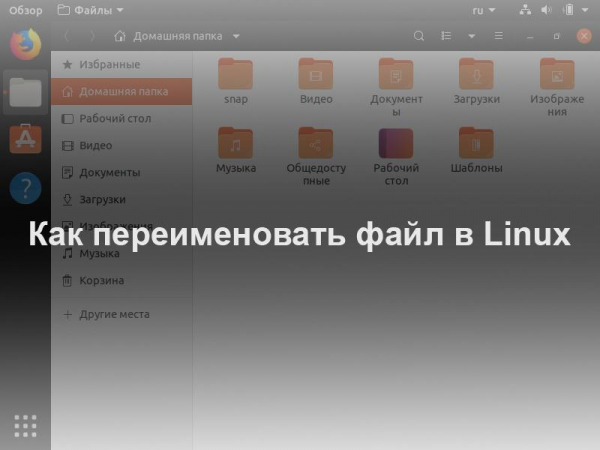Viewport: 600px width, 450px height.
Task: Click the volume icon in the top bar
Action: [546, 10]
